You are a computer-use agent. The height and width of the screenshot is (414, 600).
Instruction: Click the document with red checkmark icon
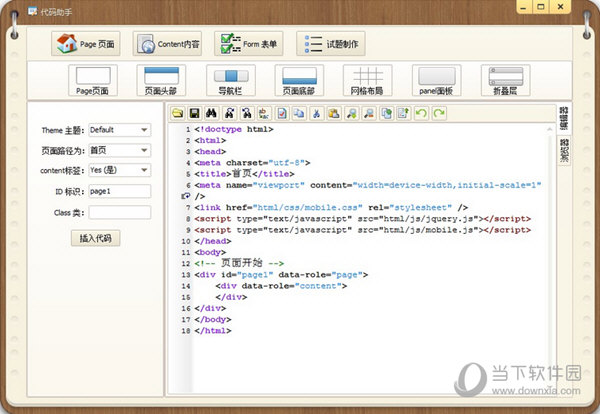[282, 113]
